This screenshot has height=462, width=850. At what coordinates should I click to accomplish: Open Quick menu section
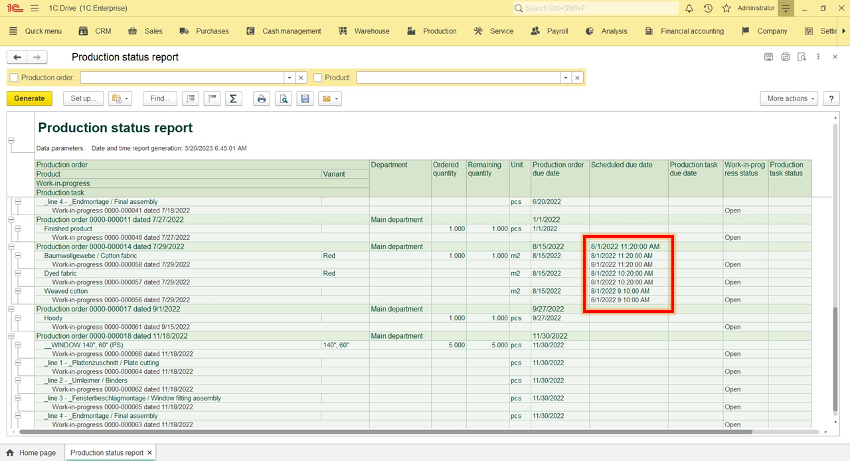pos(36,31)
